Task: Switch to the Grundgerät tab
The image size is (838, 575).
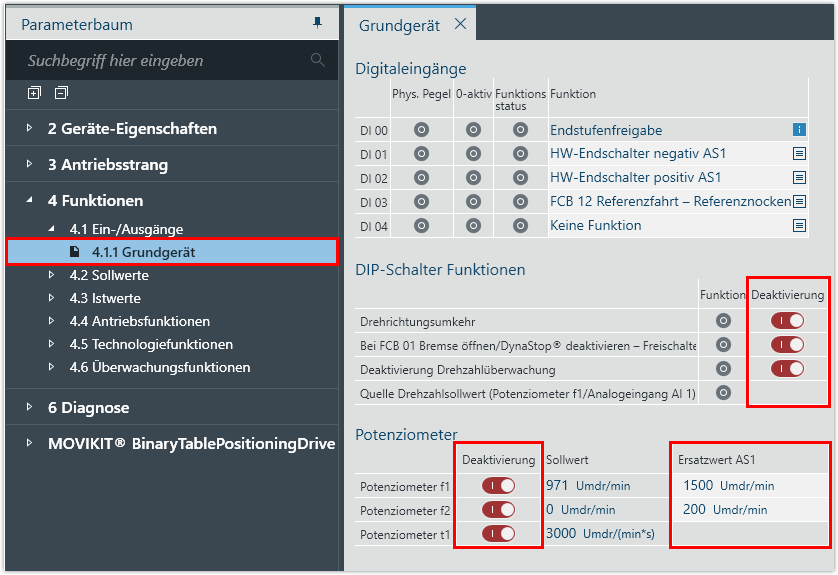Action: 399,25
